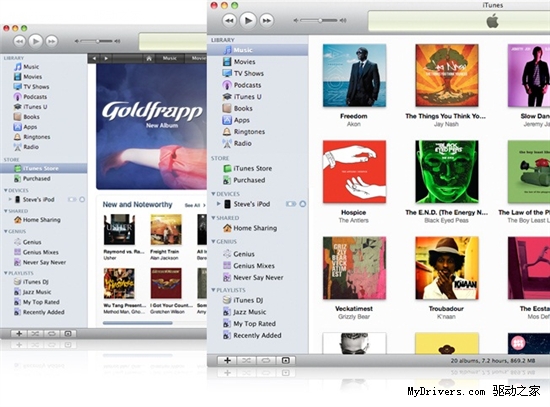Viewport: 550px width, 407px height.
Task: Collapse Genius section in front window
Action: click(x=213, y=241)
